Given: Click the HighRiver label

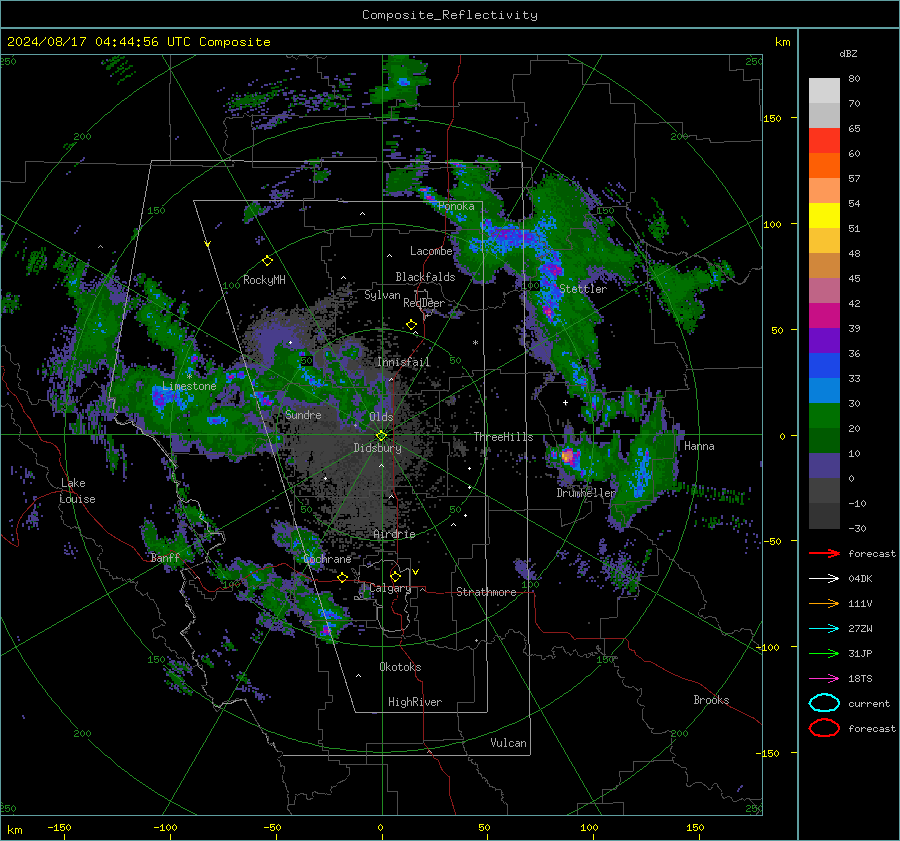Looking at the screenshot, I should tap(415, 702).
